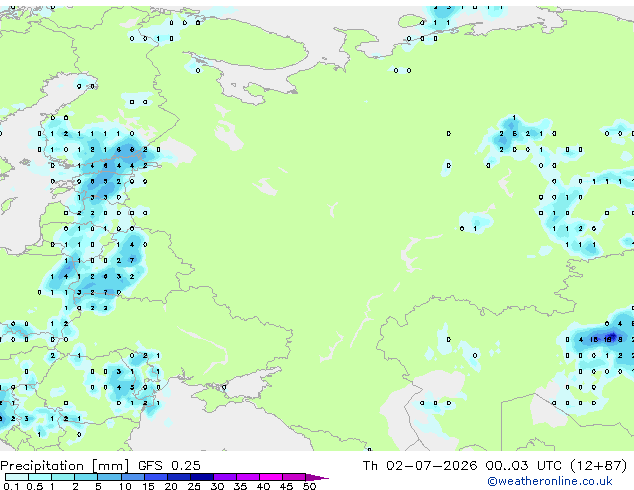Select the 5–10 mm legend swatch
Screen dimensions: 634x490
tap(109, 477)
